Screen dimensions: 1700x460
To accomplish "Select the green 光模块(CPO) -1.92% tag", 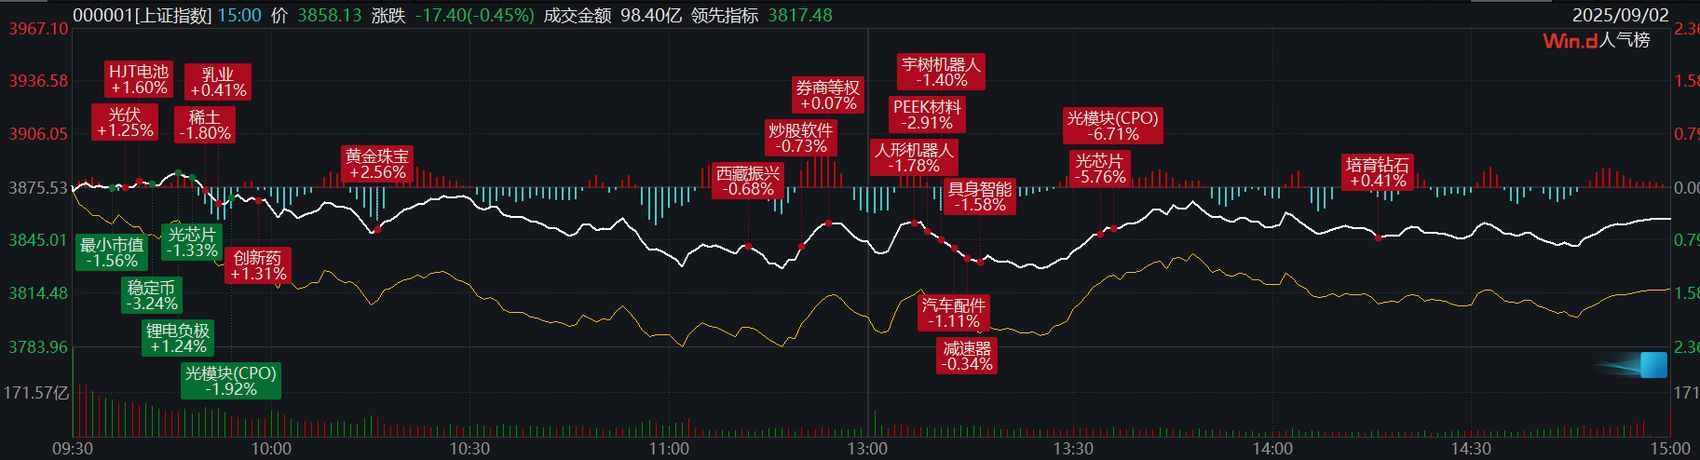I will [x=231, y=381].
